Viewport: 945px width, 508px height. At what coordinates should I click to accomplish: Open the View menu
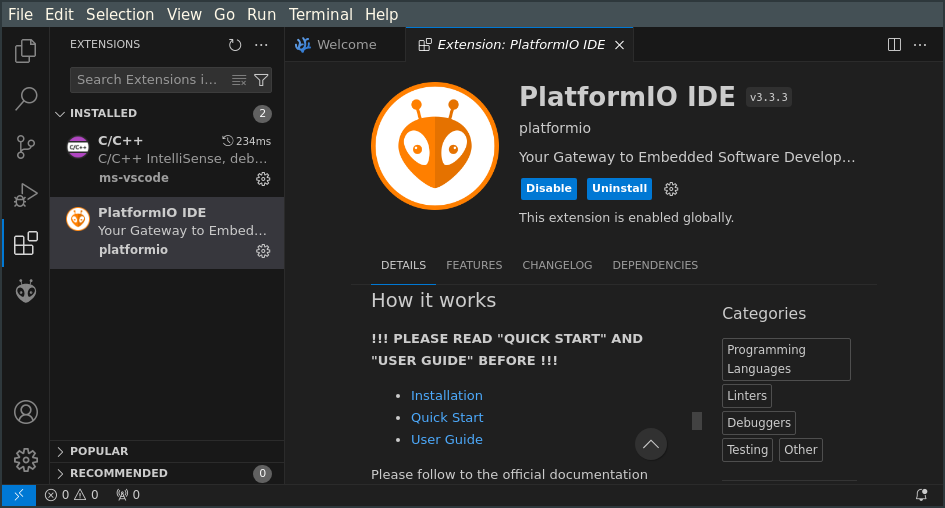point(184,14)
